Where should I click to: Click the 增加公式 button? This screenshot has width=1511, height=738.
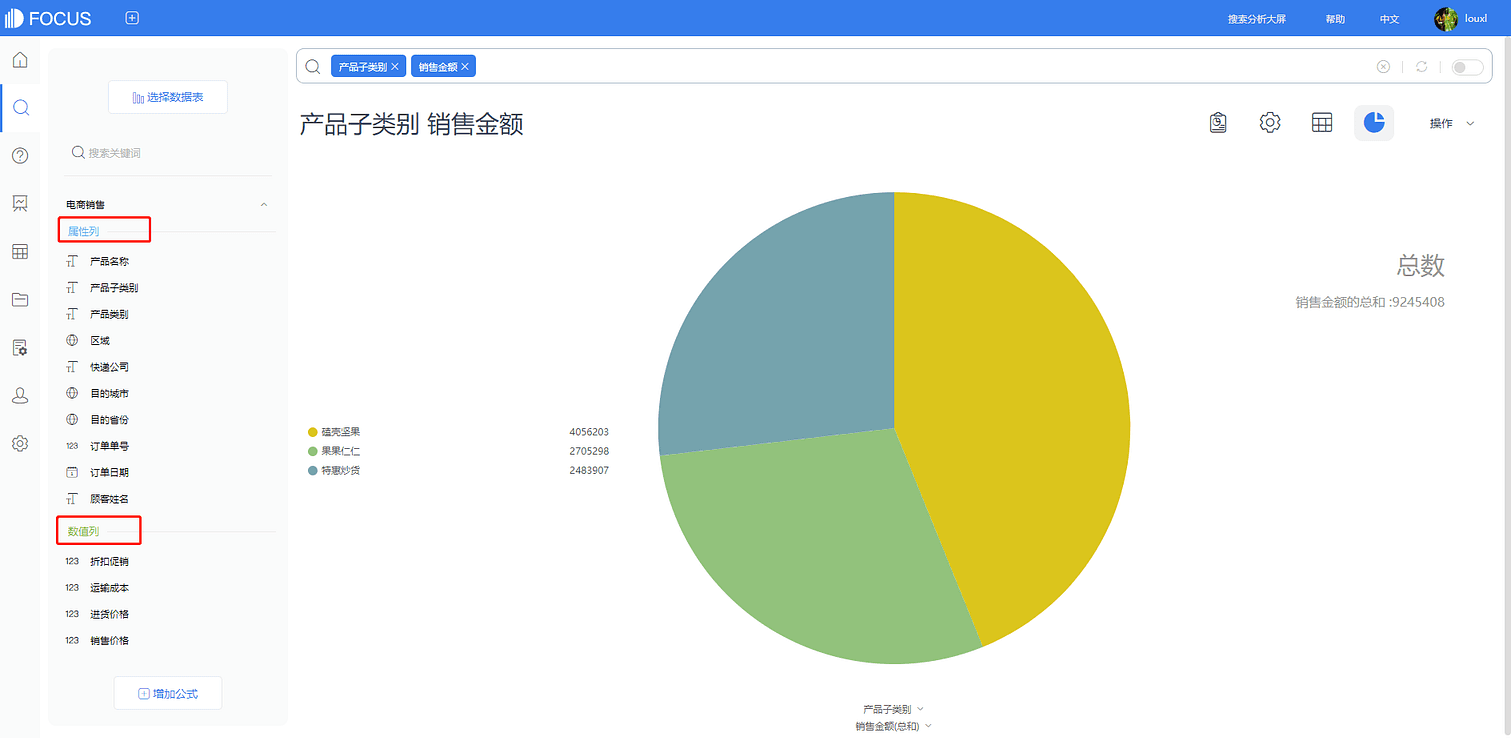pos(168,693)
